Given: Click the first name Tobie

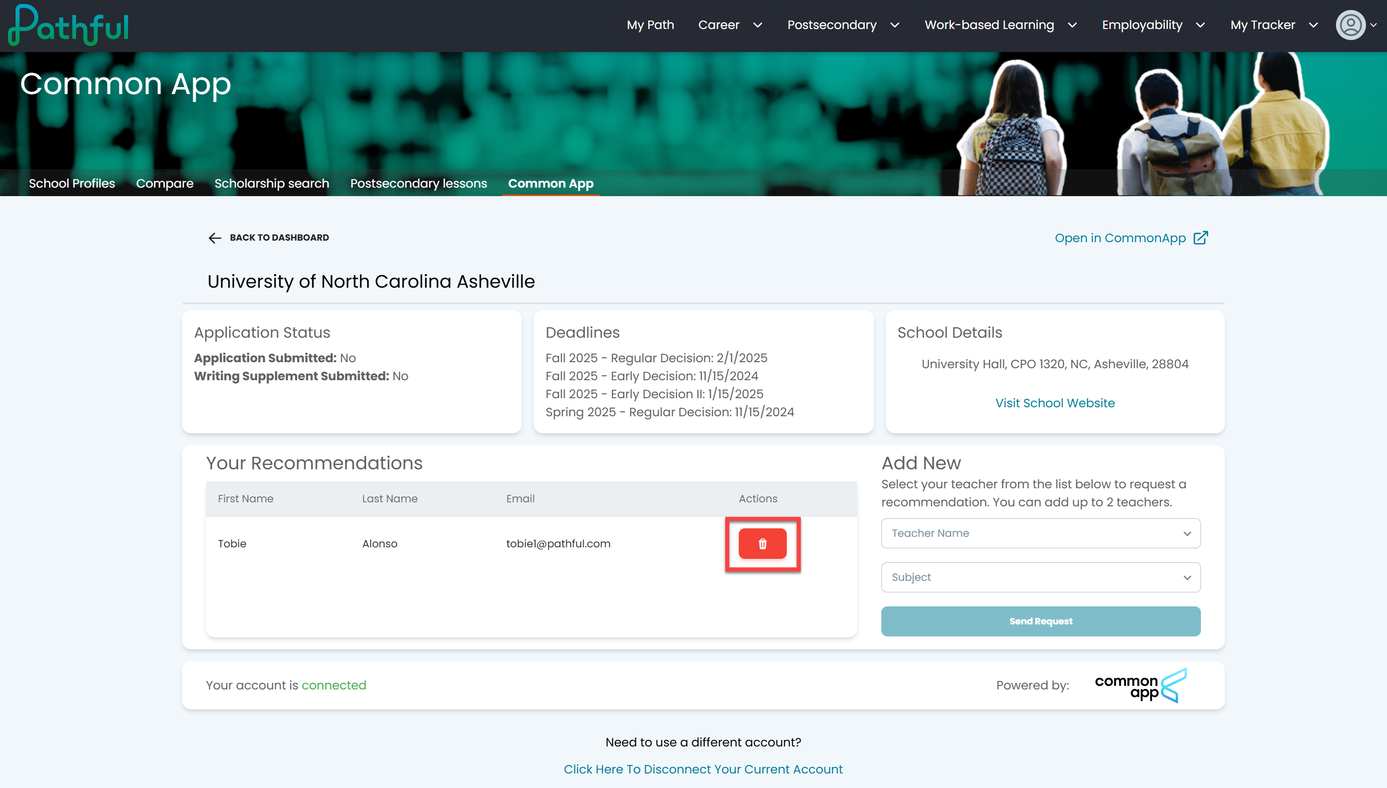Looking at the screenshot, I should click(232, 544).
